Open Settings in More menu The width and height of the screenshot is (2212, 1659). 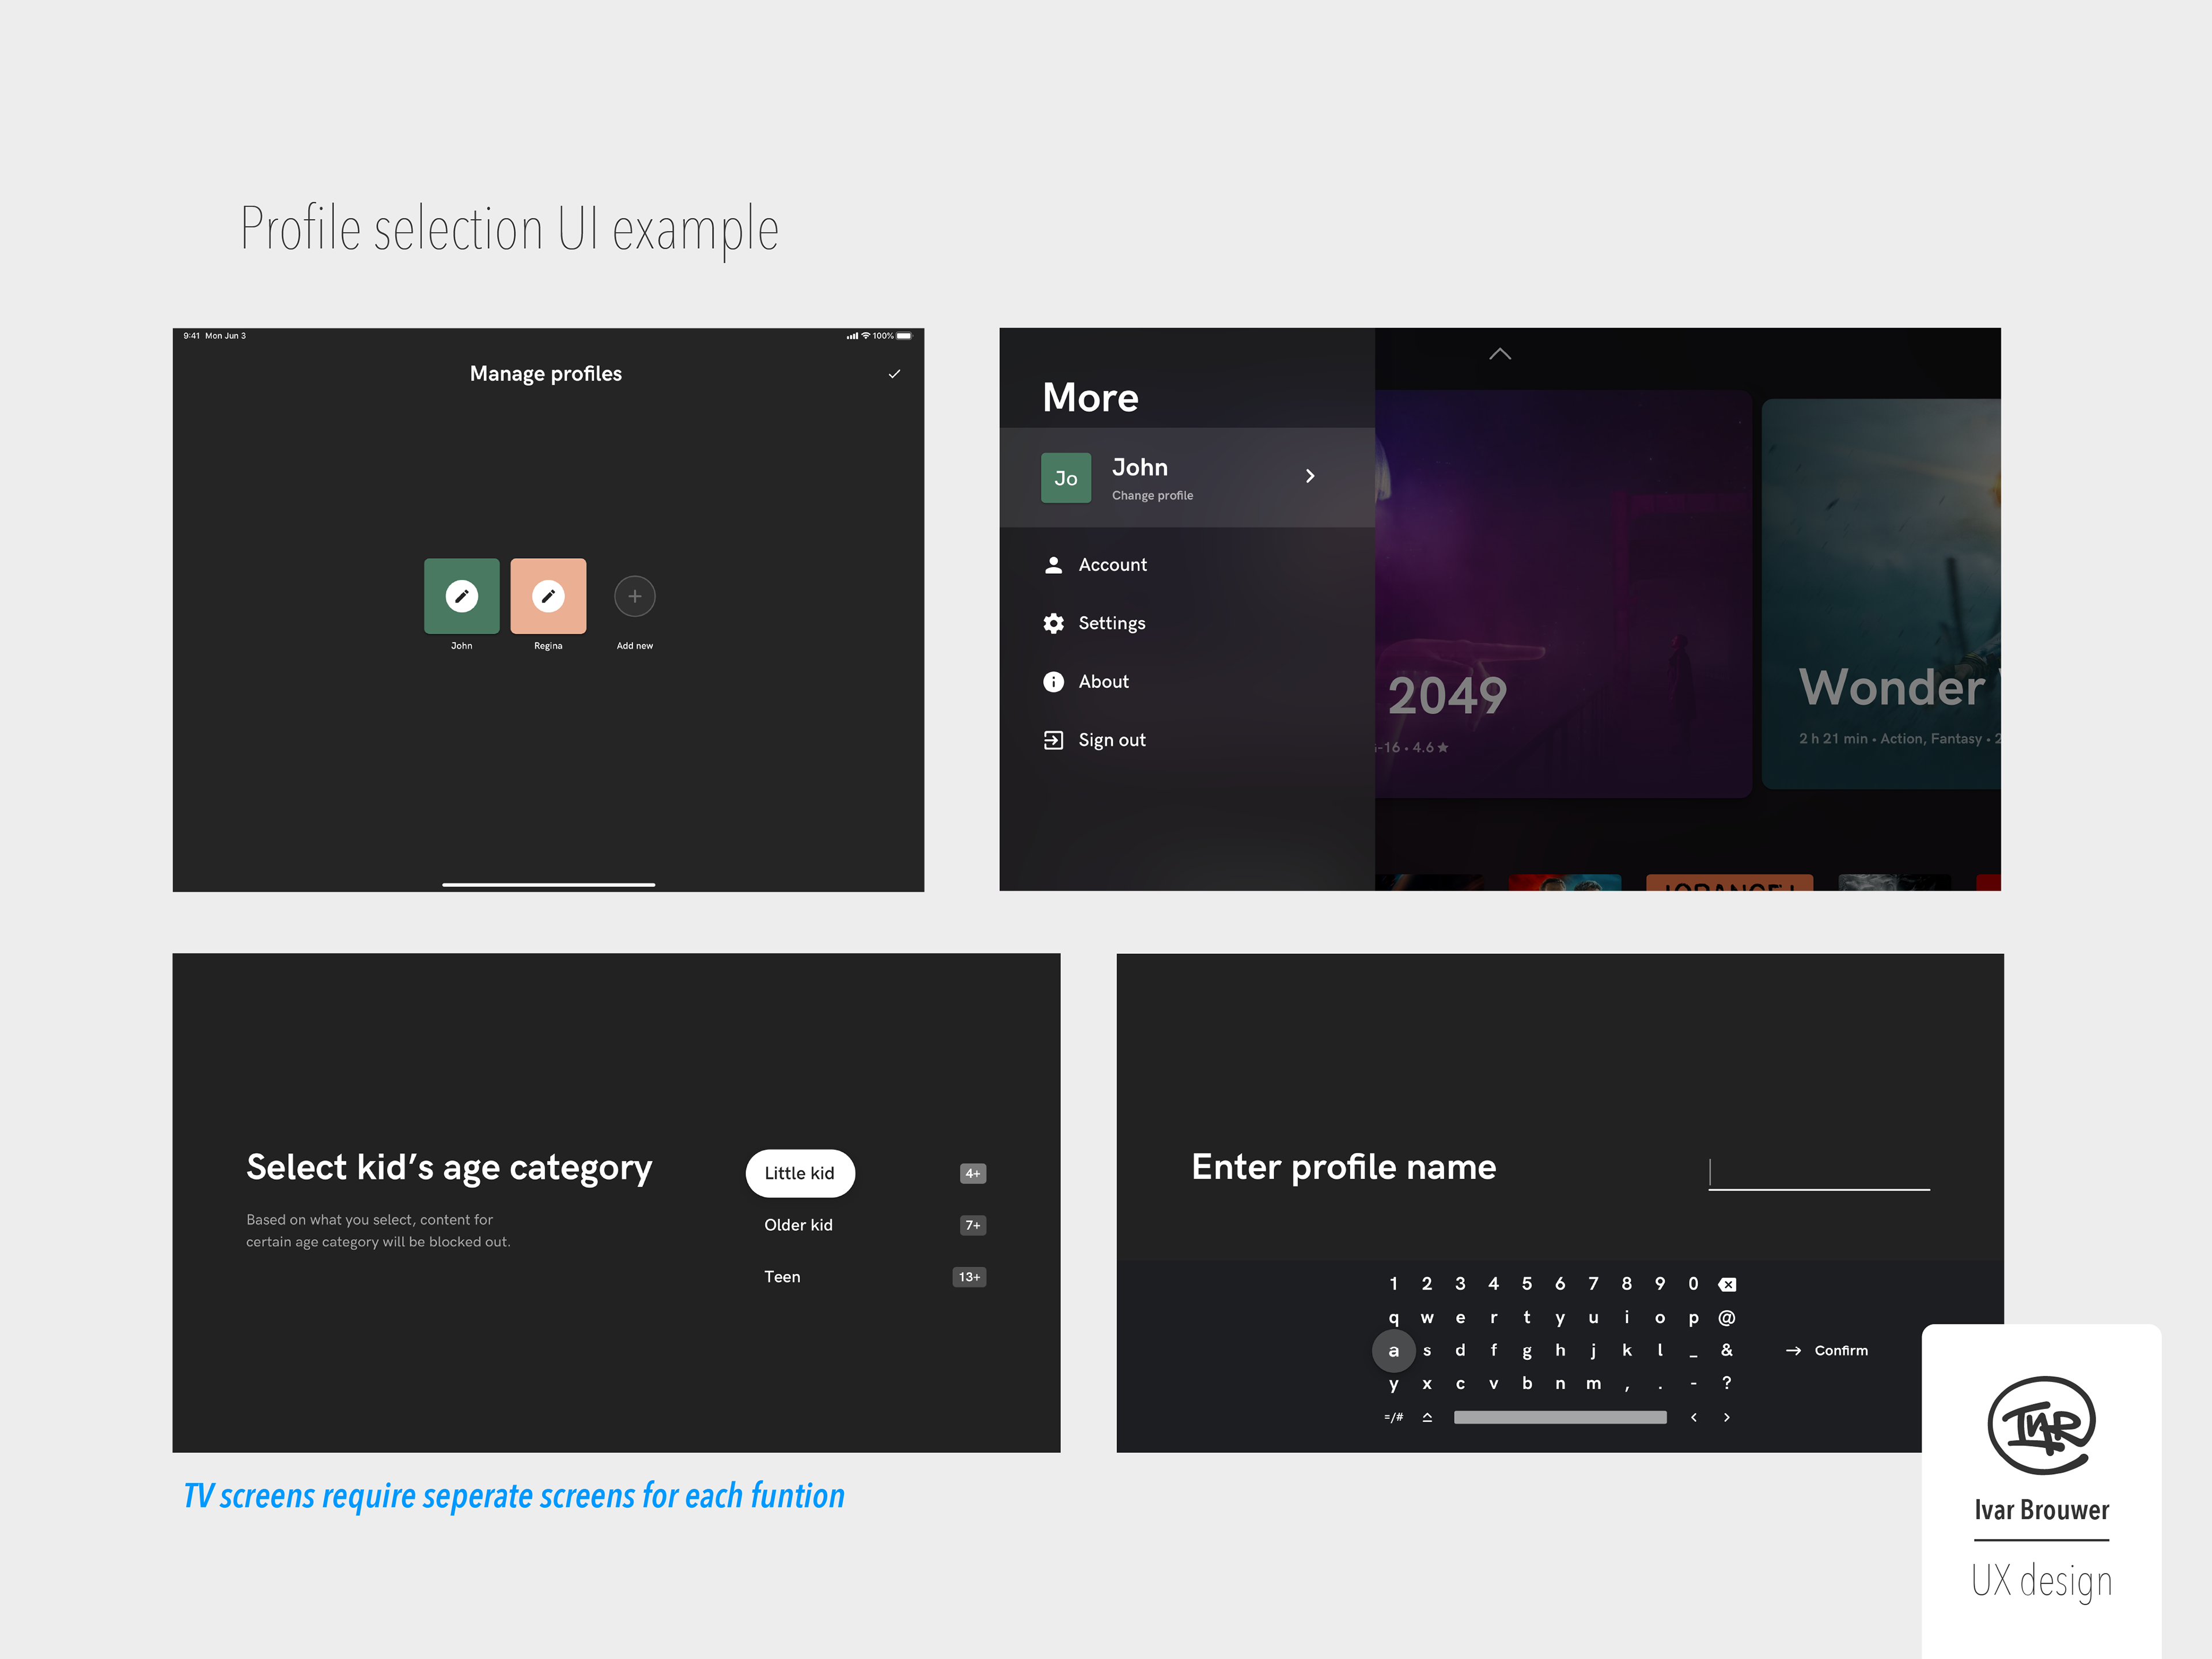[x=1111, y=623]
